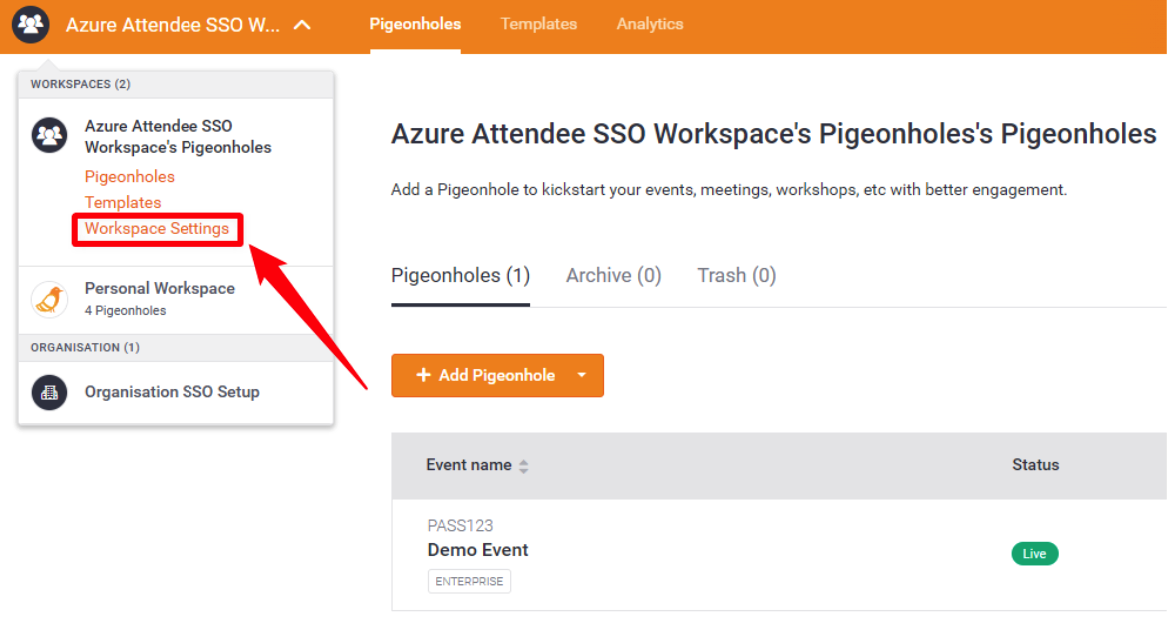This screenshot has width=1167, height=635.
Task: Select the Pigeonholes (1) list tab
Action: click(461, 275)
